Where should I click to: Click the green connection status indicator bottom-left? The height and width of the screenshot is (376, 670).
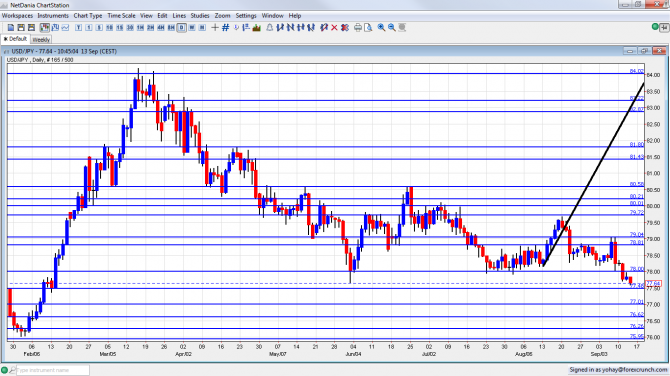pos(4,370)
